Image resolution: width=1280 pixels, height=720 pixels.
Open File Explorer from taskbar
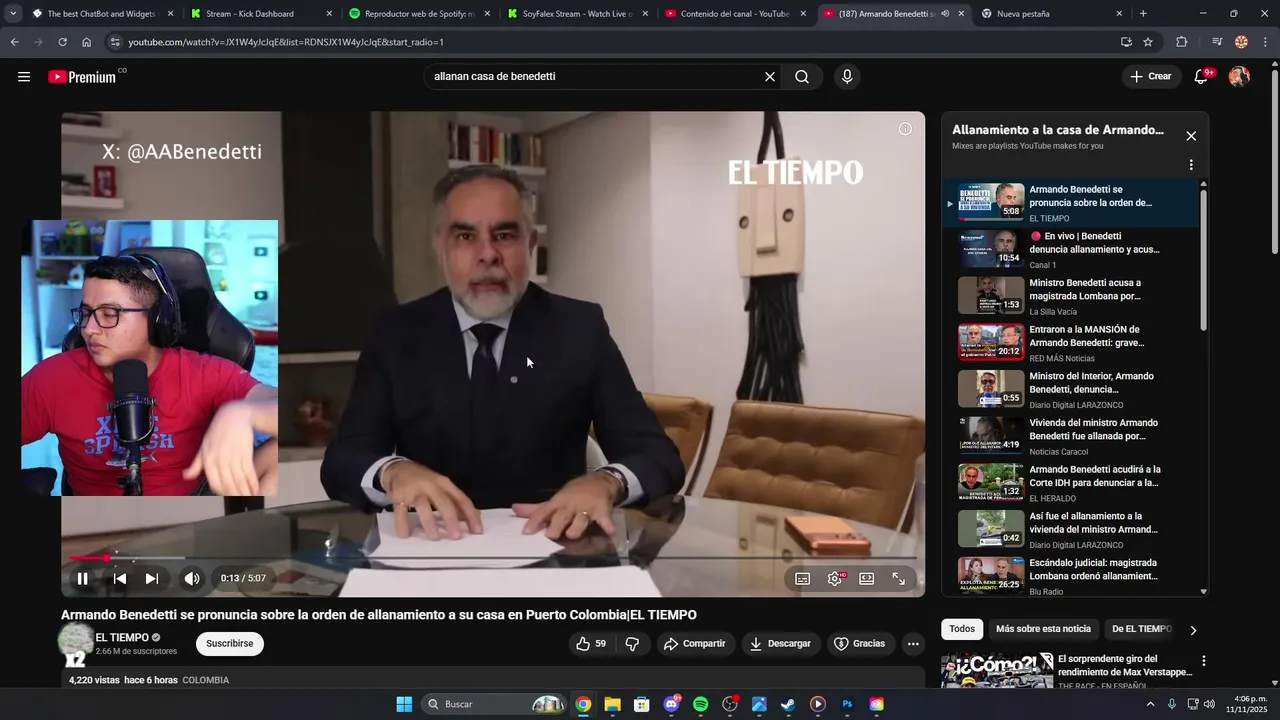[x=612, y=704]
